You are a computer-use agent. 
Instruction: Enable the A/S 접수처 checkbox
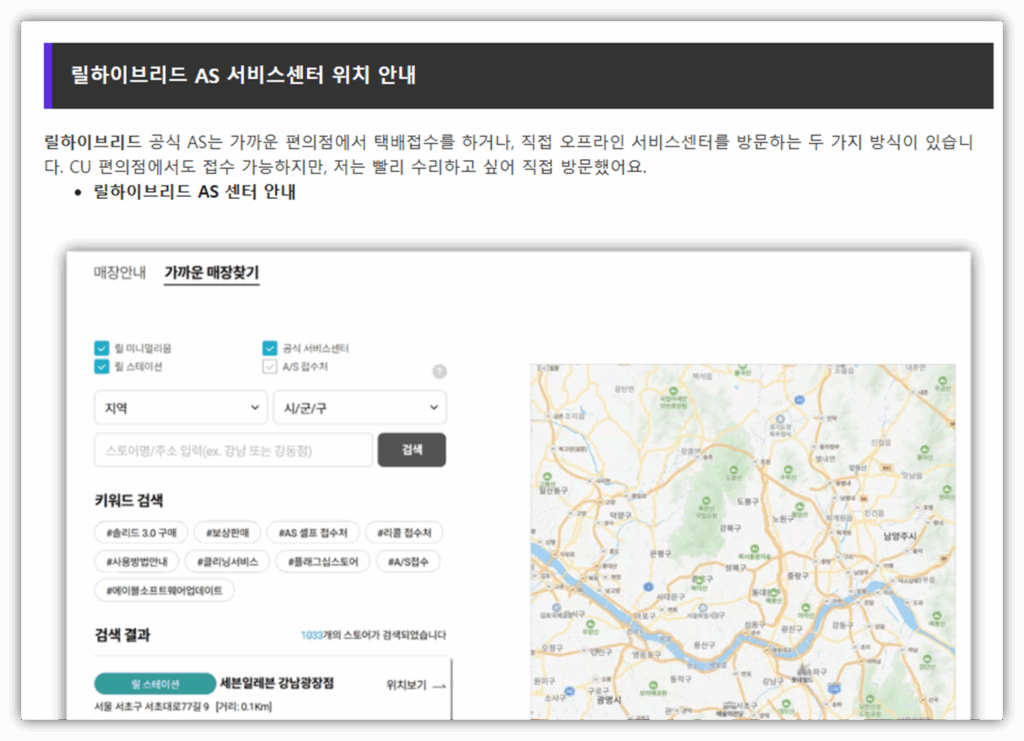pos(270,366)
